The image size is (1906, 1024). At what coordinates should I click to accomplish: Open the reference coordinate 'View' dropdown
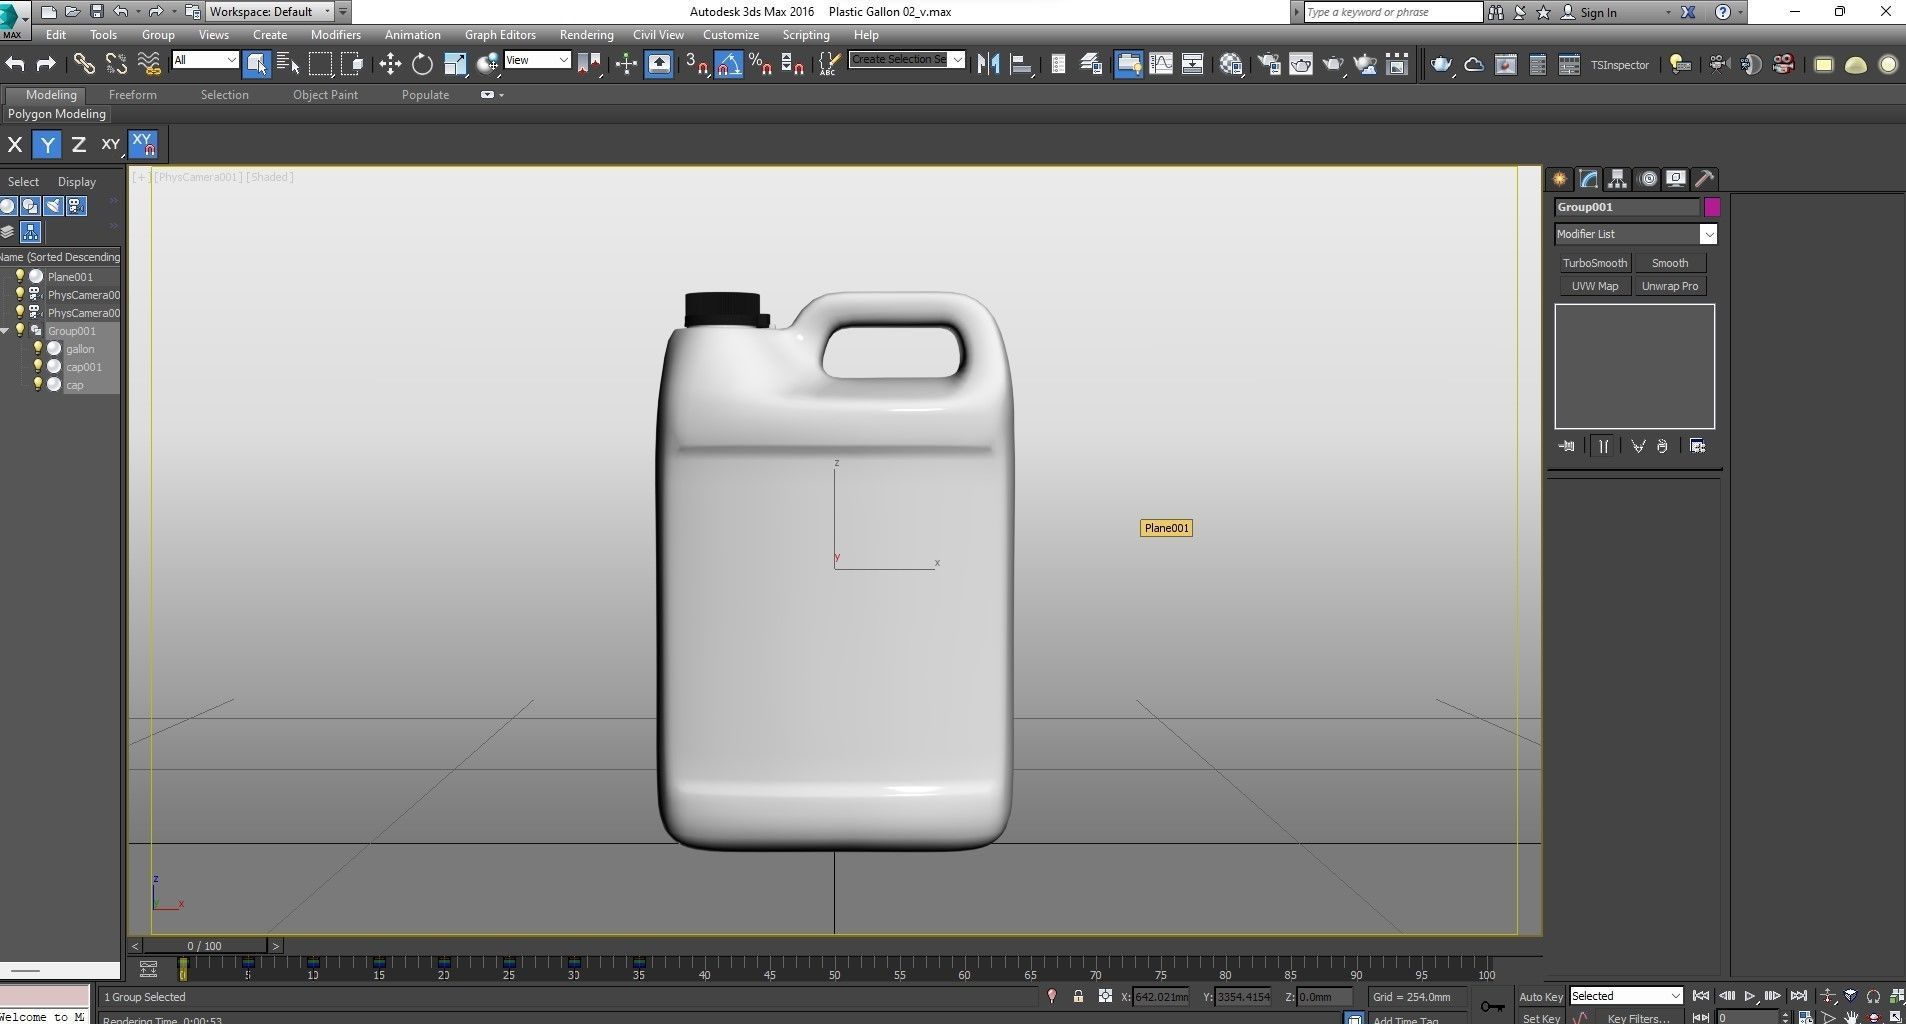[x=537, y=60]
